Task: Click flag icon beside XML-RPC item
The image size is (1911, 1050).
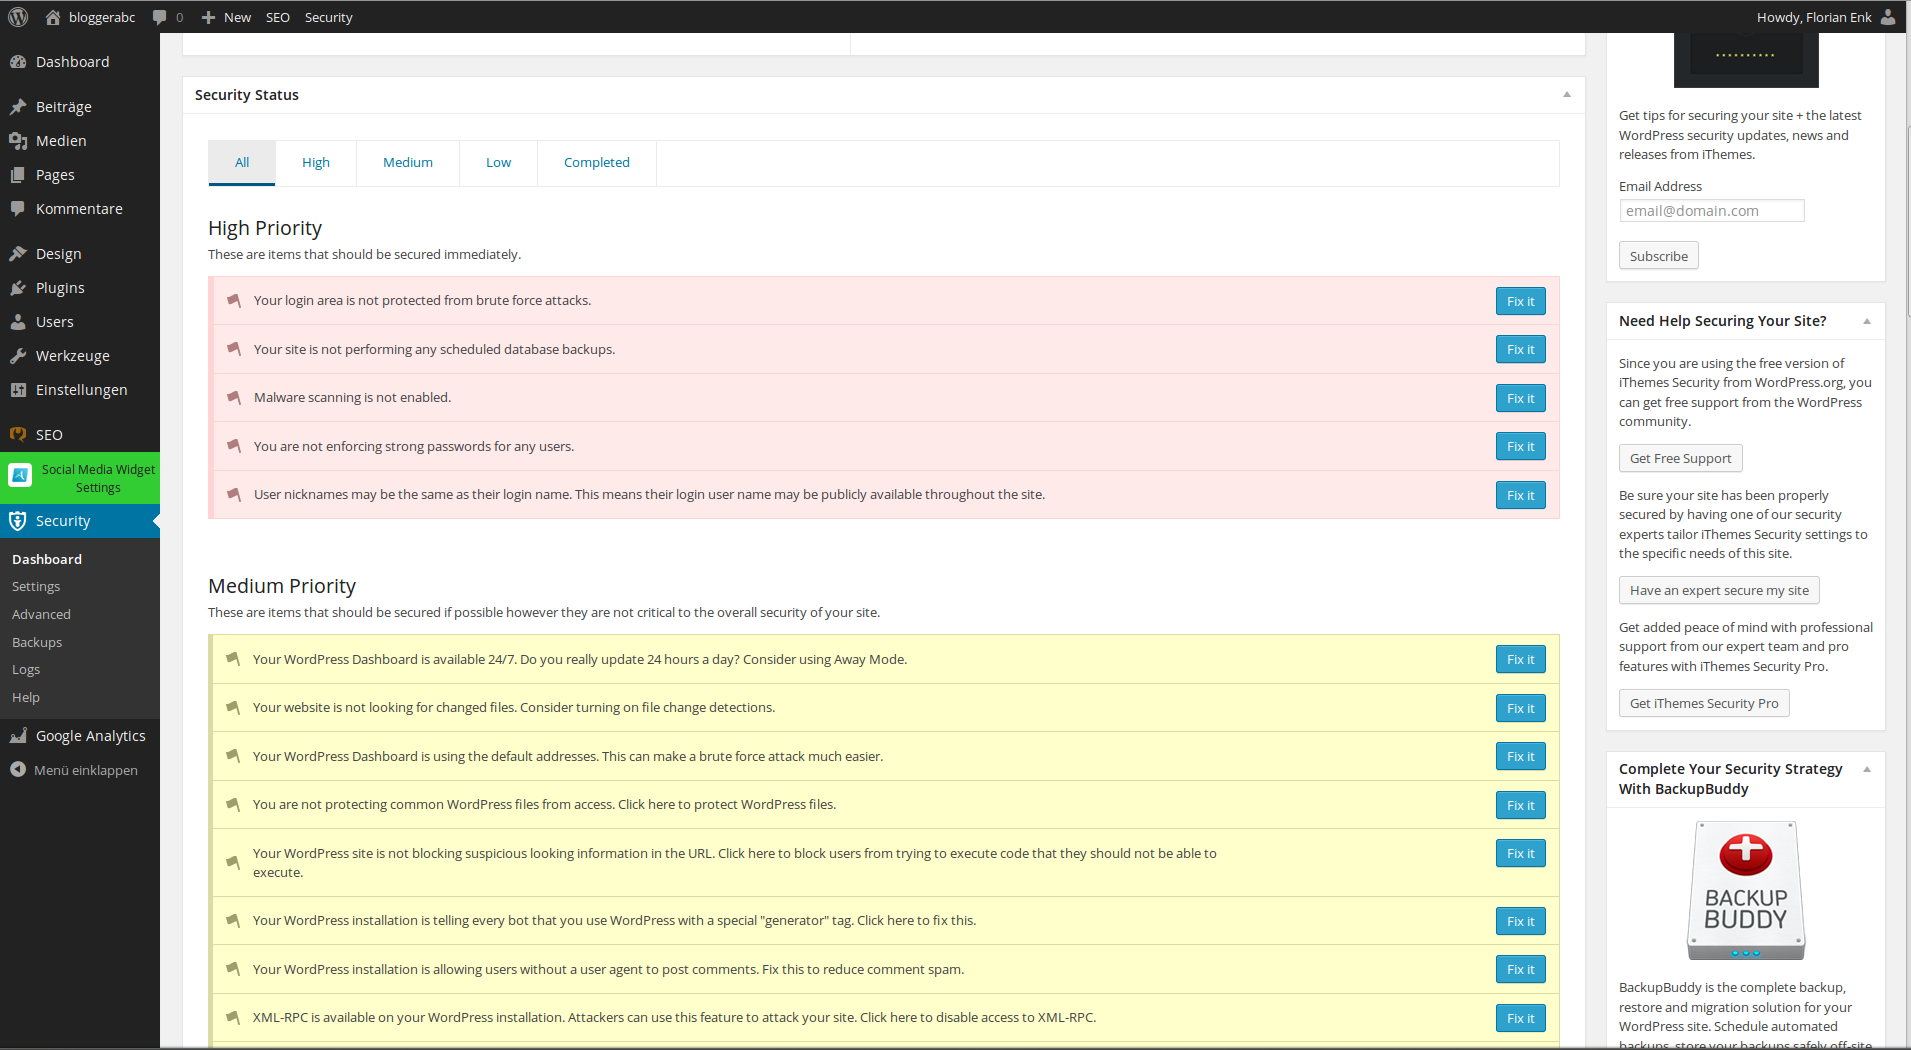Action: tap(233, 1017)
